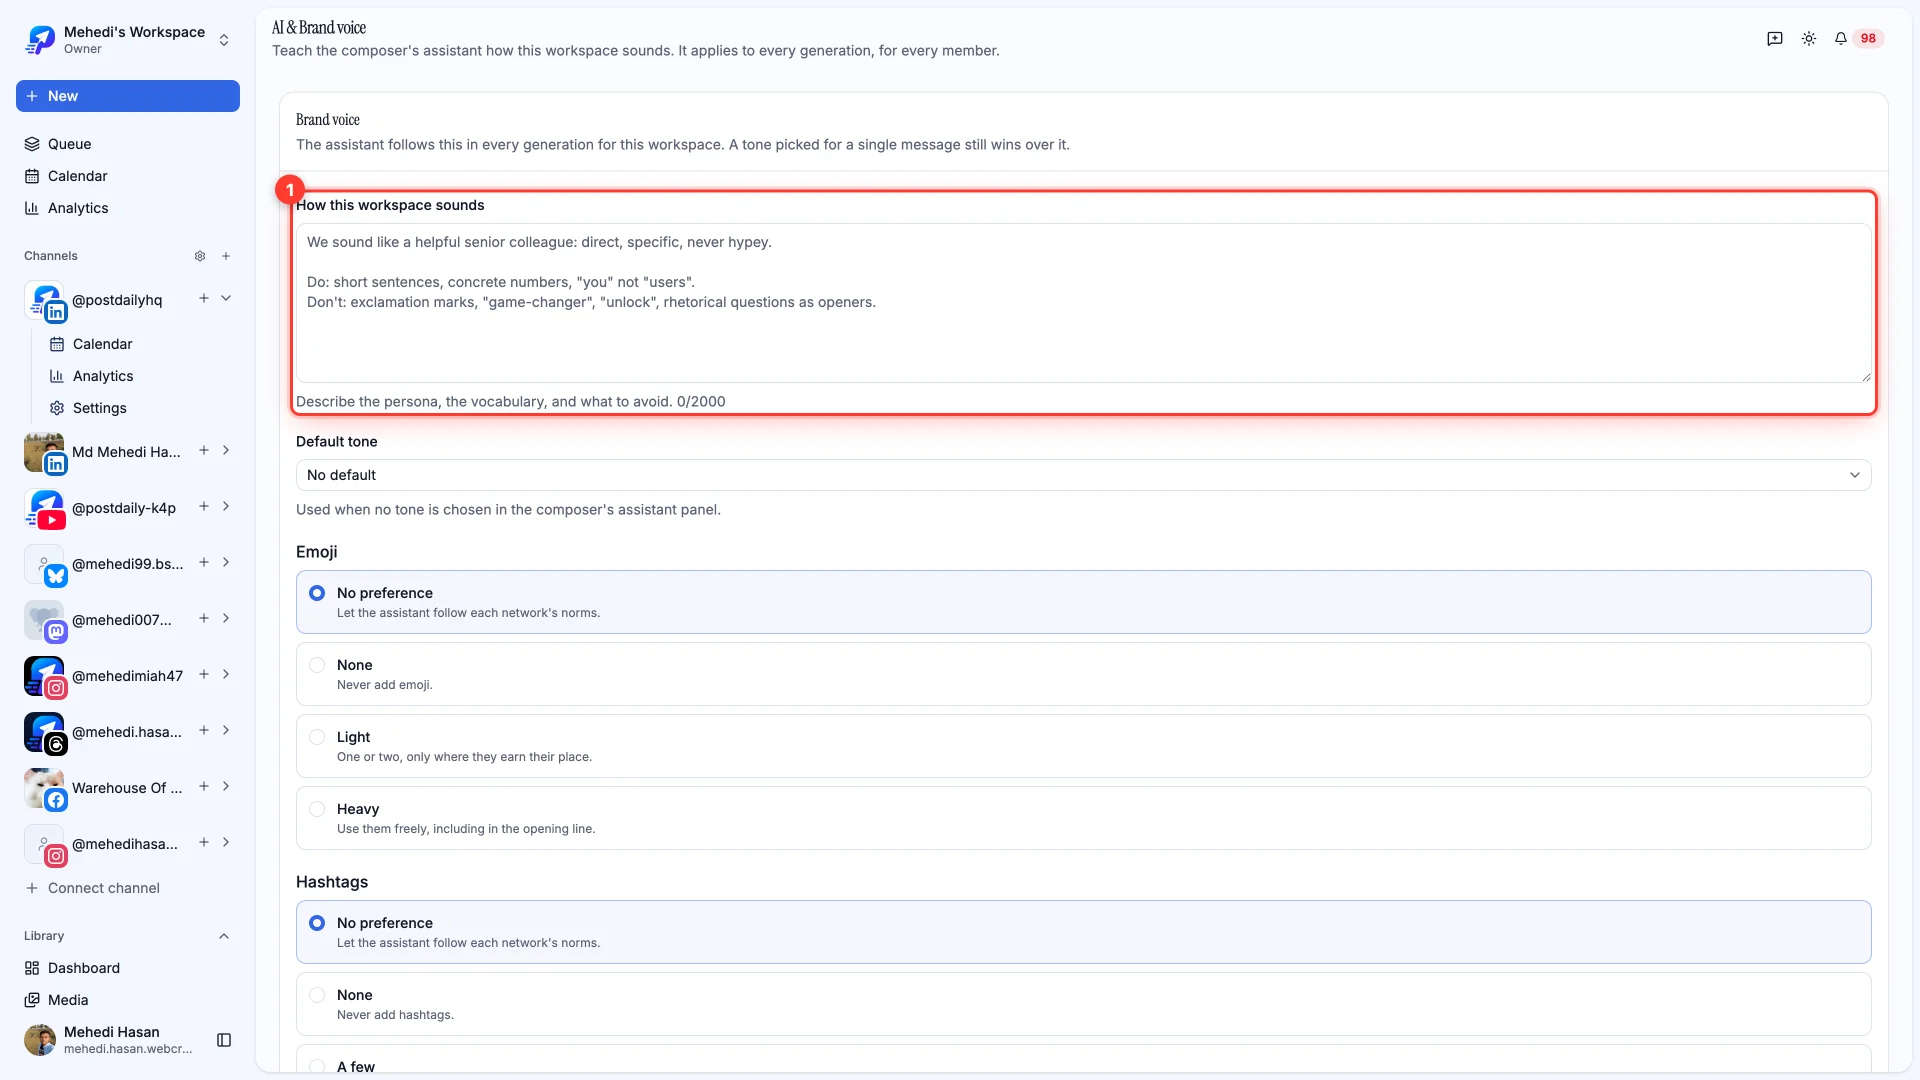The height and width of the screenshot is (1080, 1920).
Task: Open Queue in the sidebar
Action: (x=128, y=144)
